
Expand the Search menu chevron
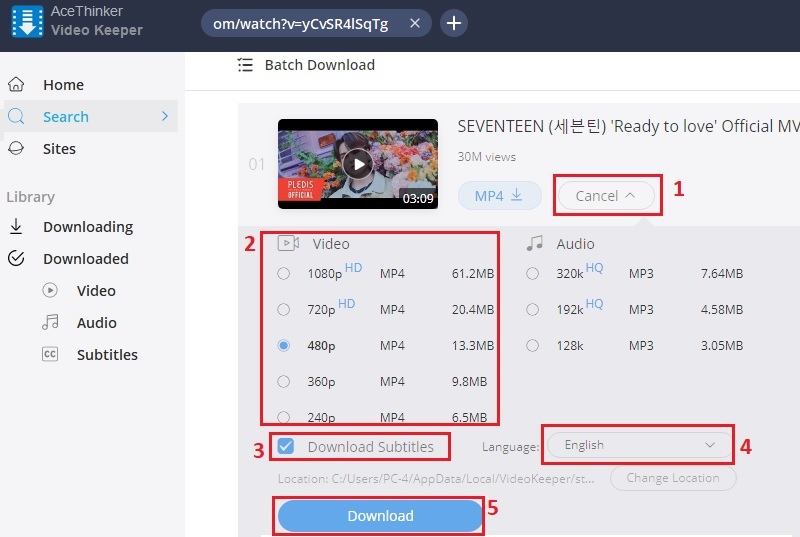point(165,116)
